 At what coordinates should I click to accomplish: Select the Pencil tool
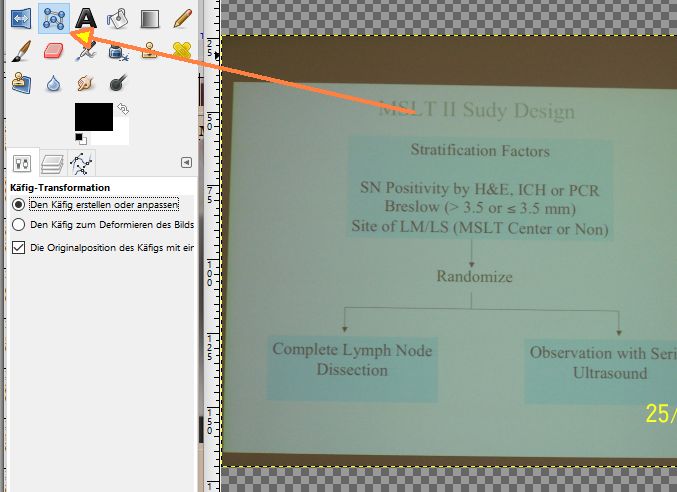pos(182,17)
